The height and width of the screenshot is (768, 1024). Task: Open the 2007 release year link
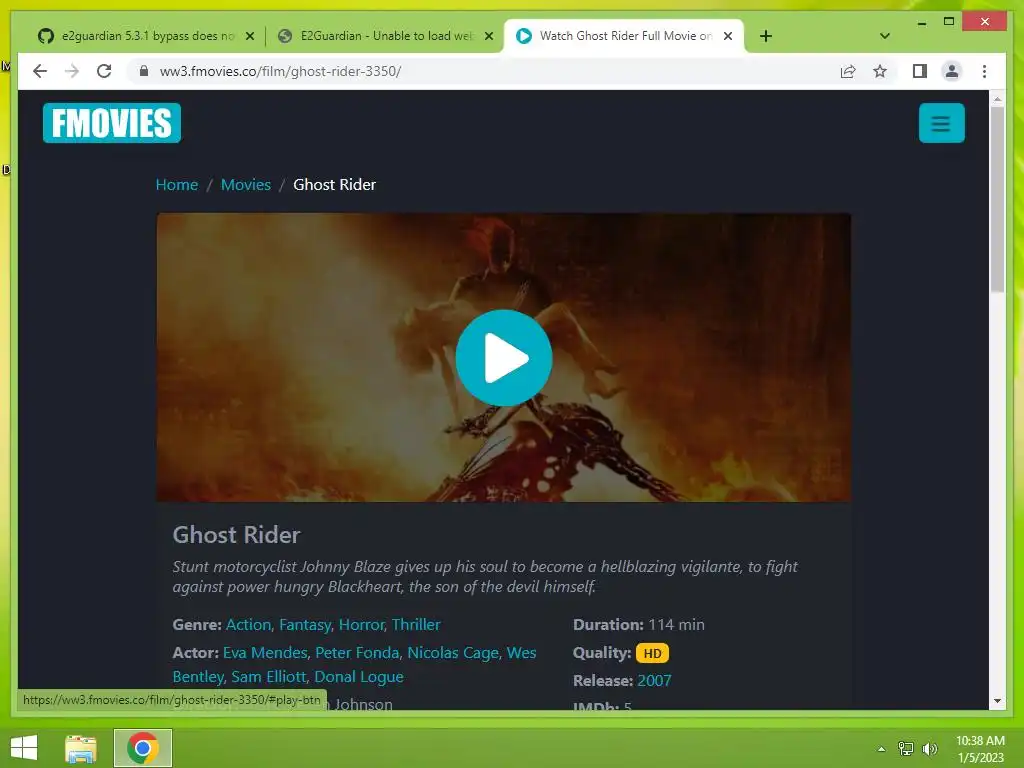click(x=654, y=681)
